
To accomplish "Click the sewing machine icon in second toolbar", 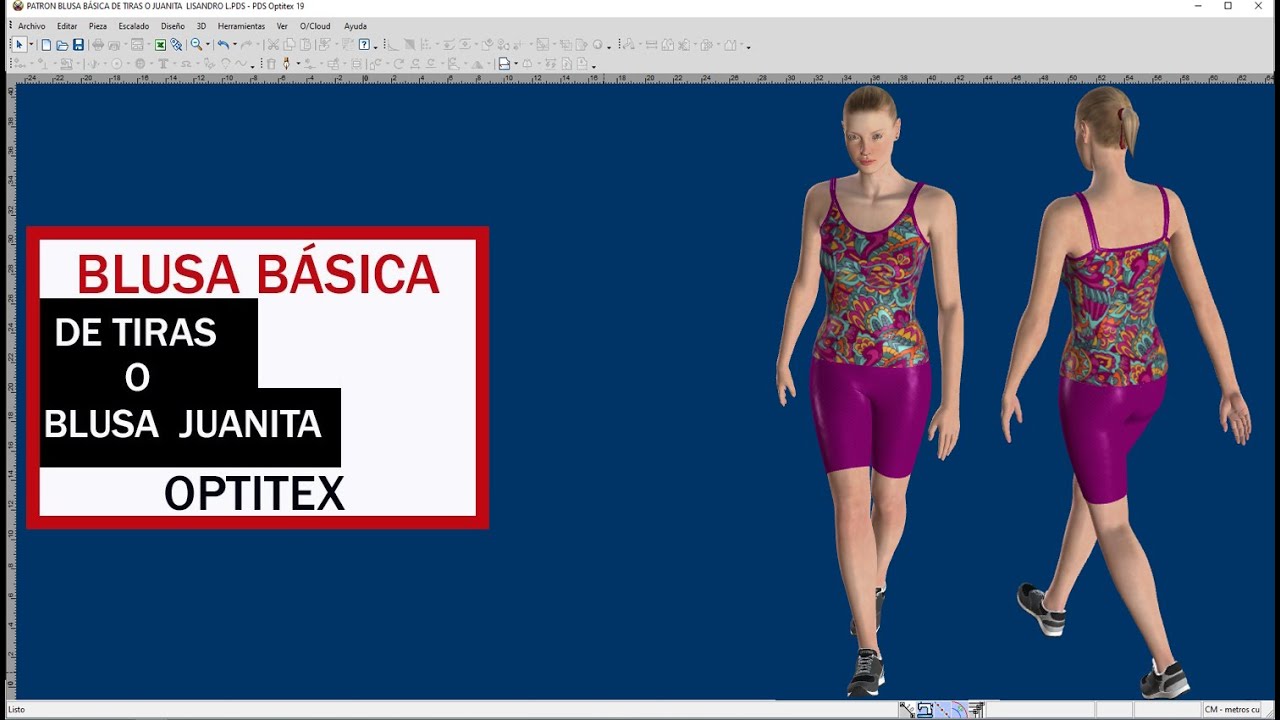I will (66, 64).
